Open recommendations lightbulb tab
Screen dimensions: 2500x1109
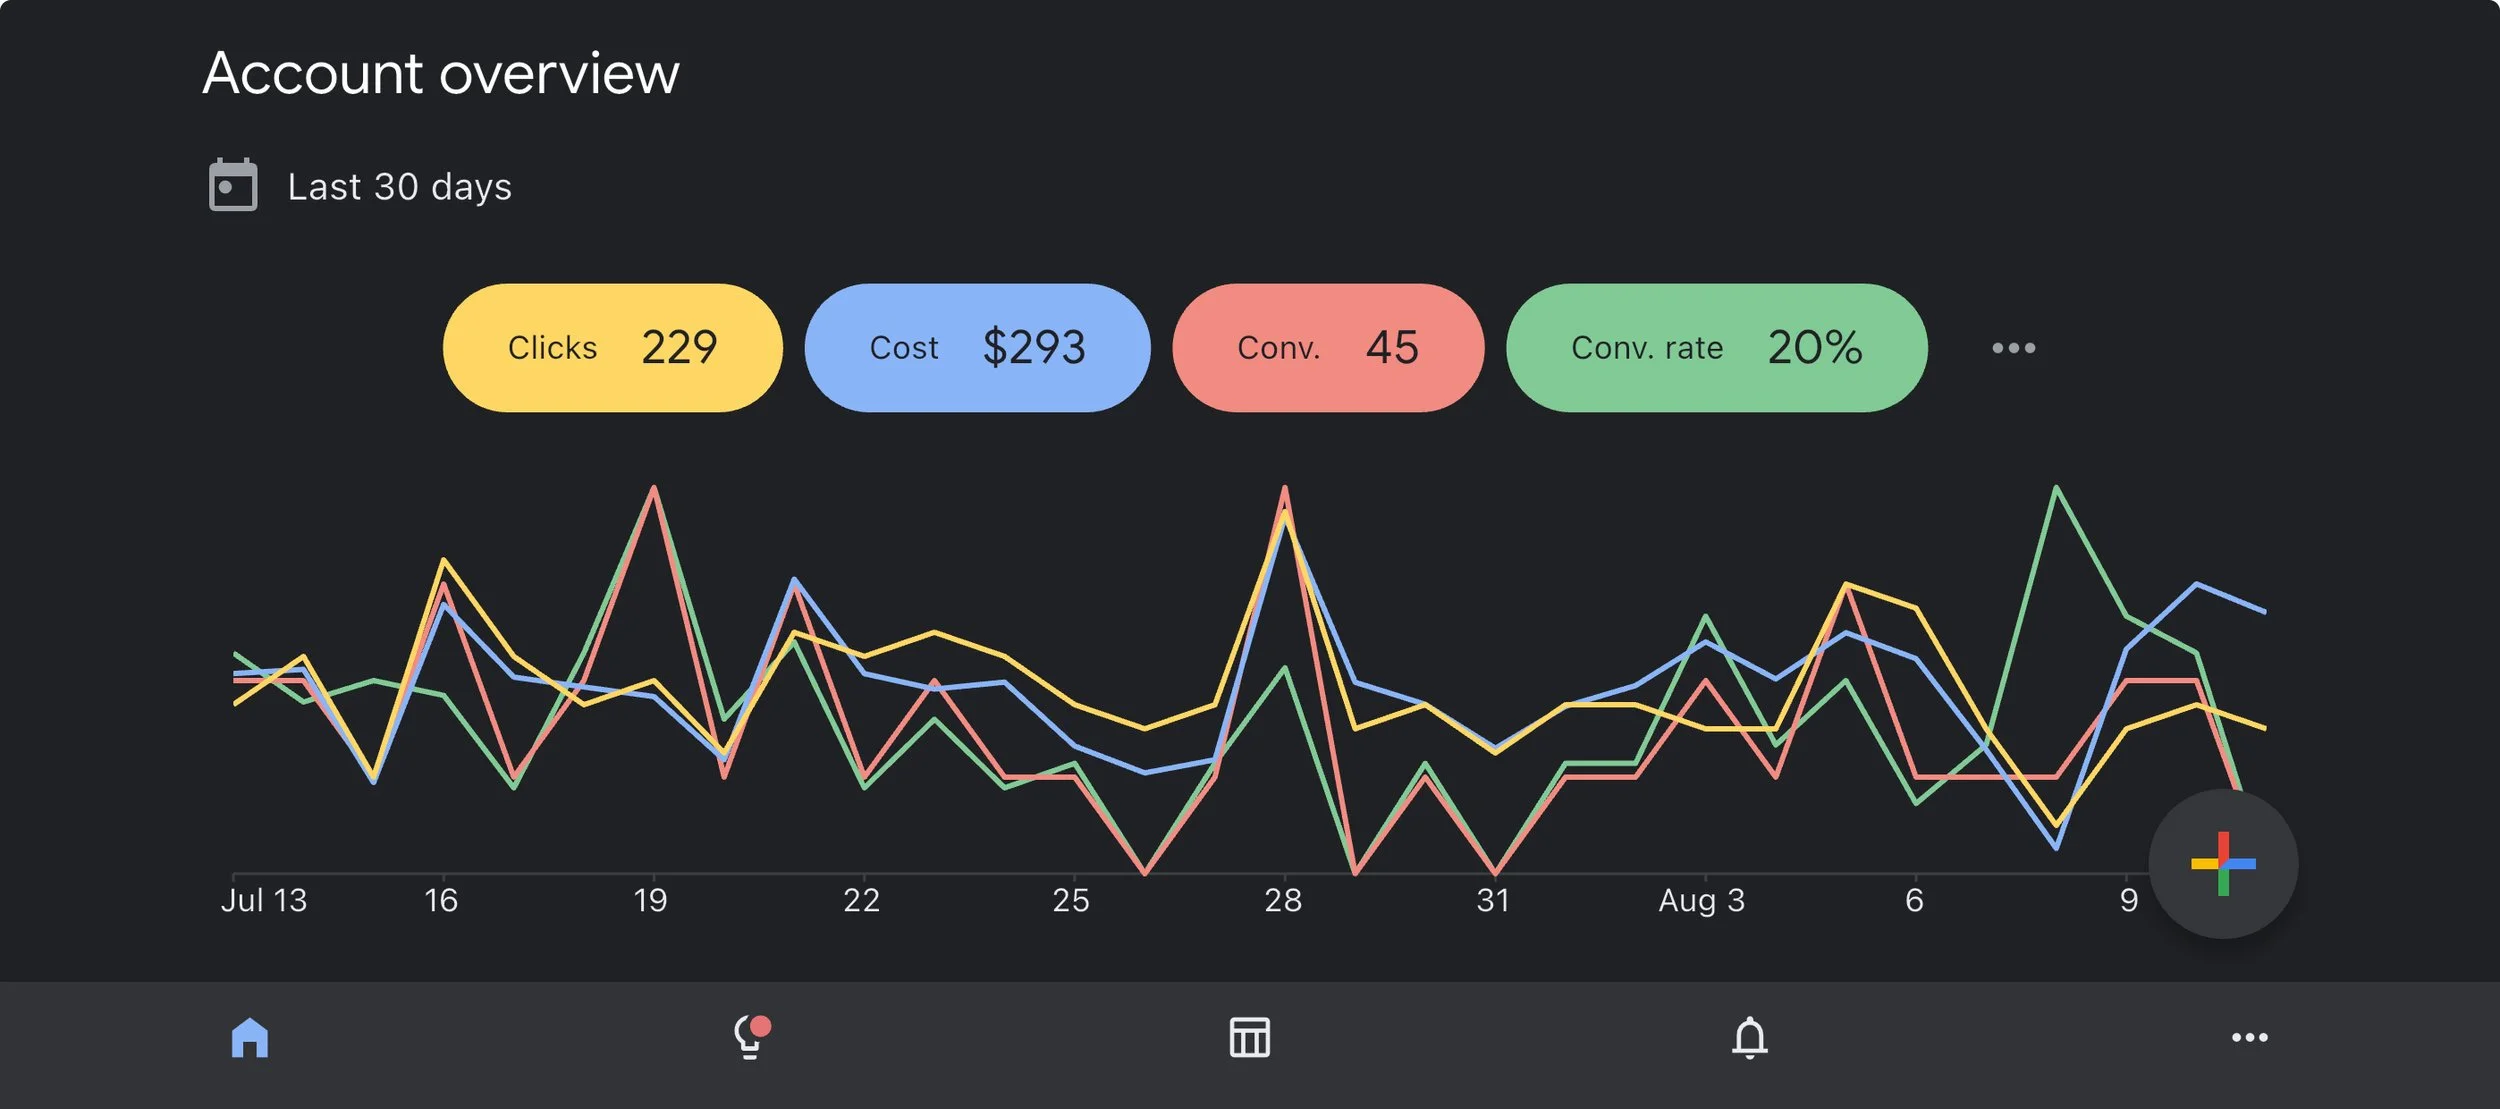(750, 1038)
